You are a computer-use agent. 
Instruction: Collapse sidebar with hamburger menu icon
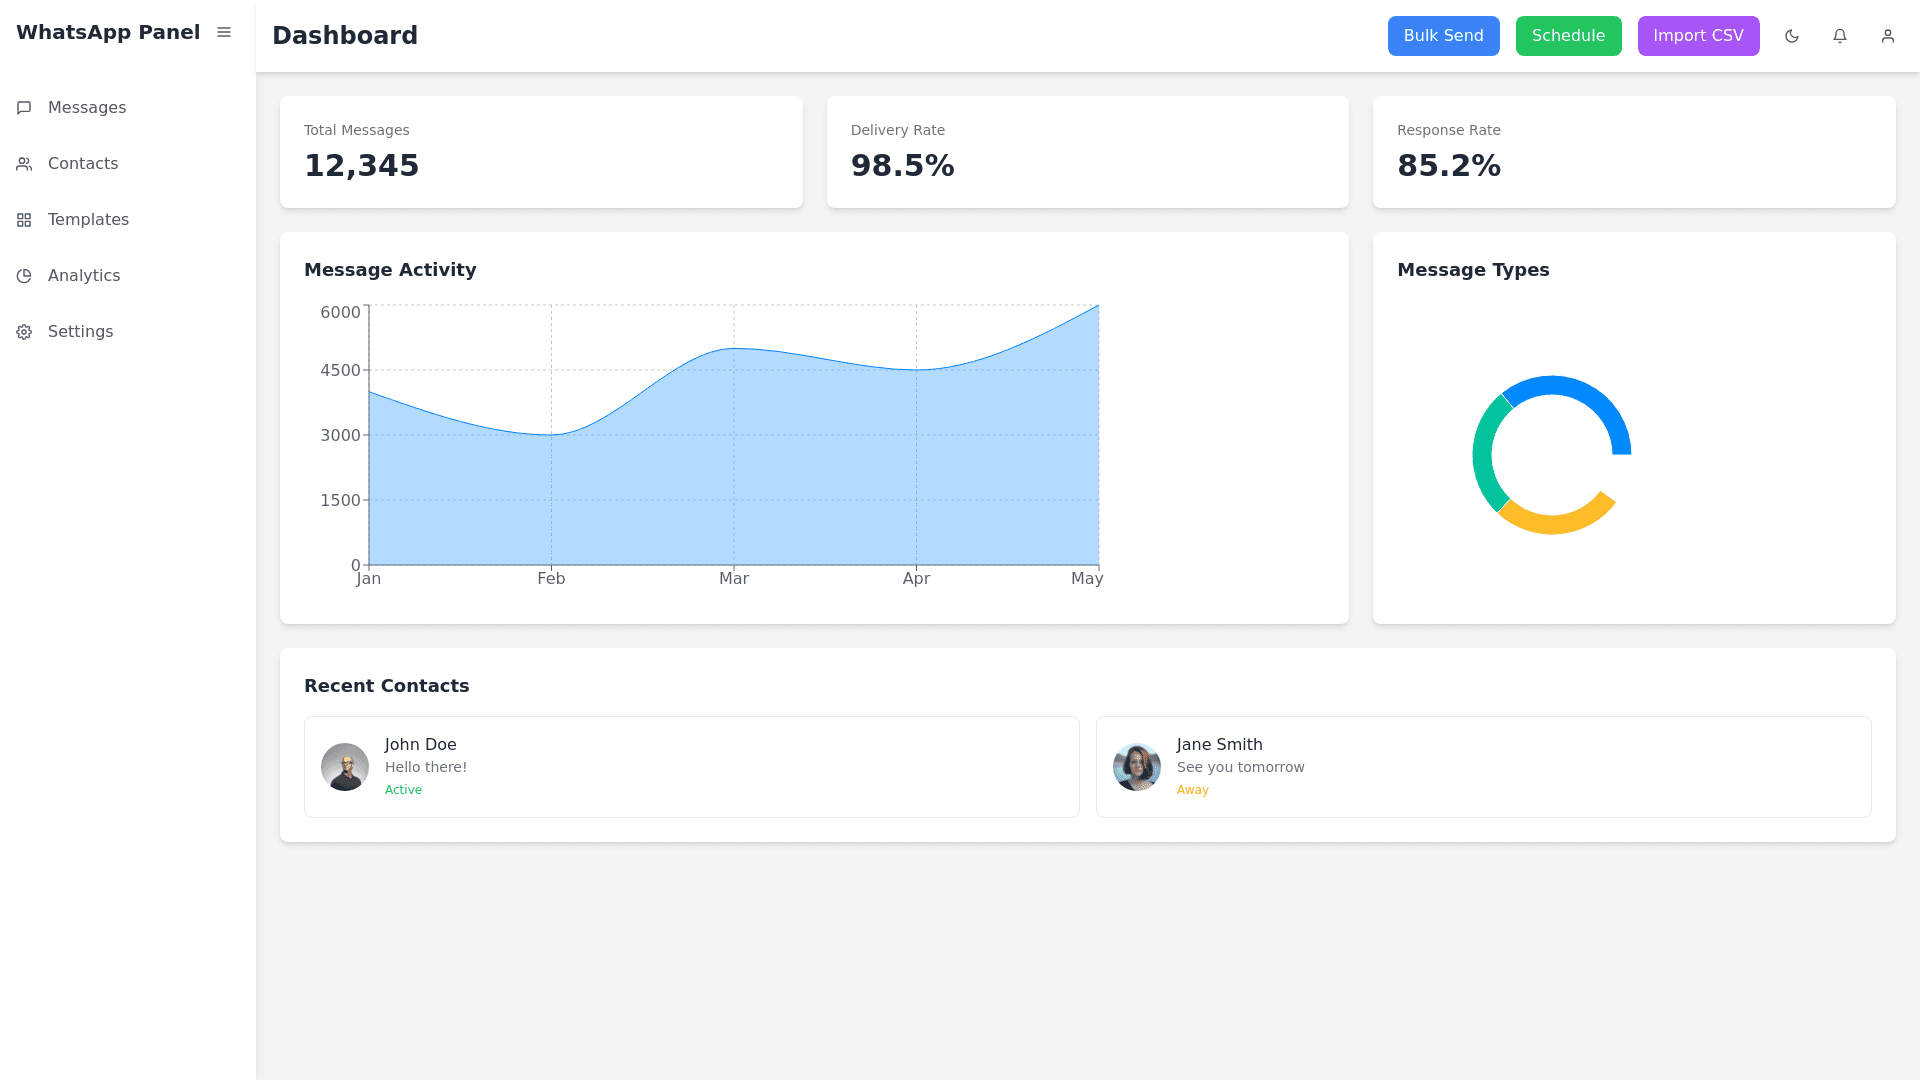coord(224,33)
